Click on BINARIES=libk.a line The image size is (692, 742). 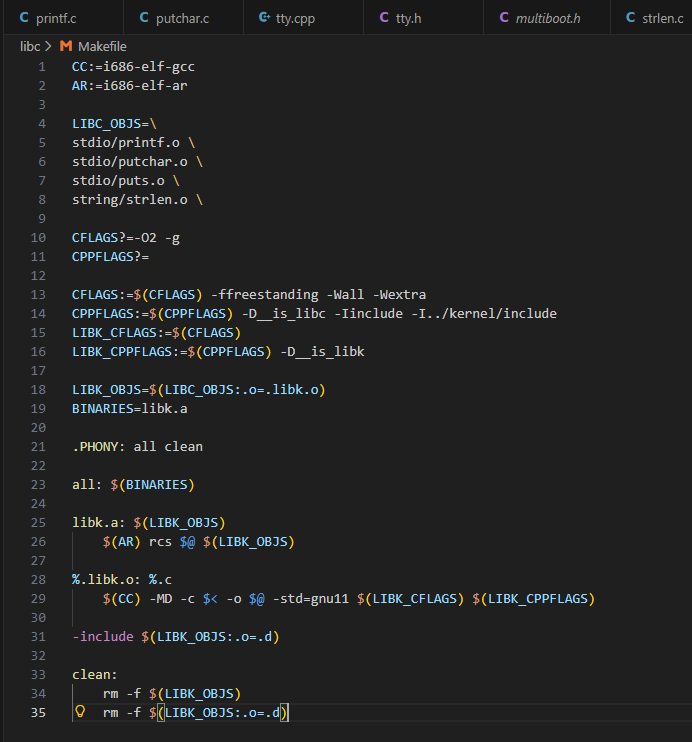[x=130, y=408]
